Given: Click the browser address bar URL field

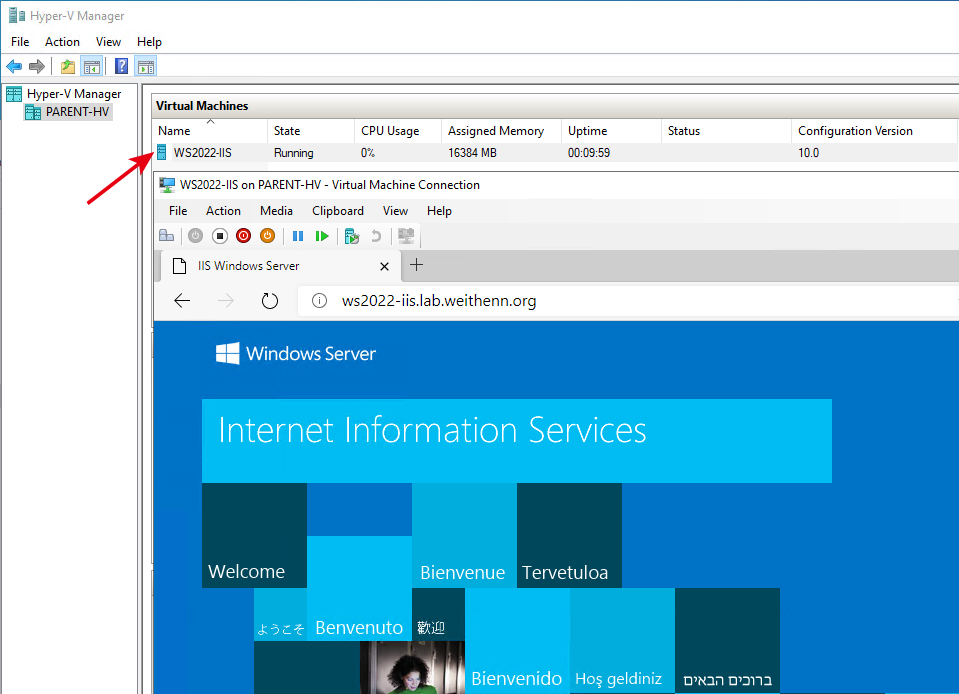Looking at the screenshot, I should coord(628,301).
